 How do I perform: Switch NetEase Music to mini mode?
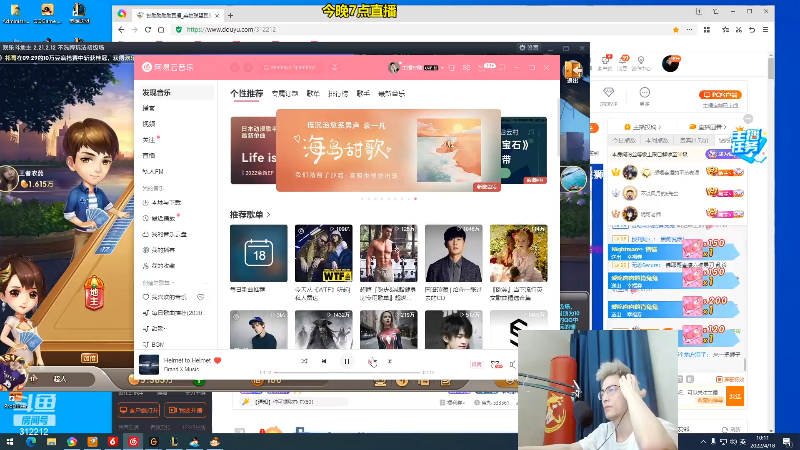pyautogui.click(x=502, y=67)
